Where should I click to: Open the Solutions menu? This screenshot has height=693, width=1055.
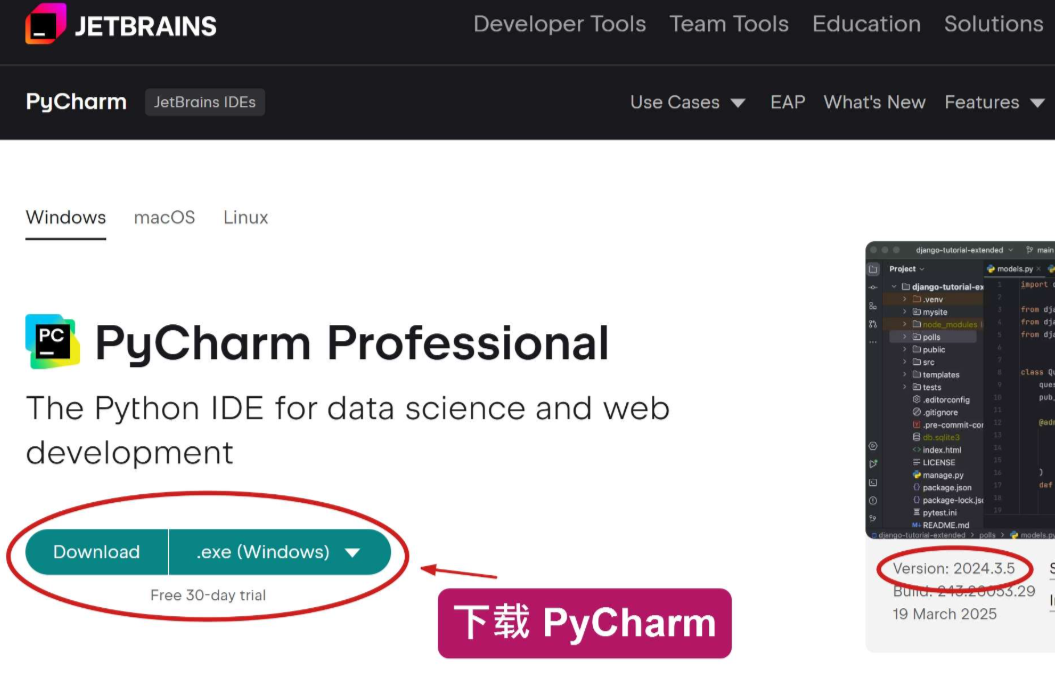(993, 24)
